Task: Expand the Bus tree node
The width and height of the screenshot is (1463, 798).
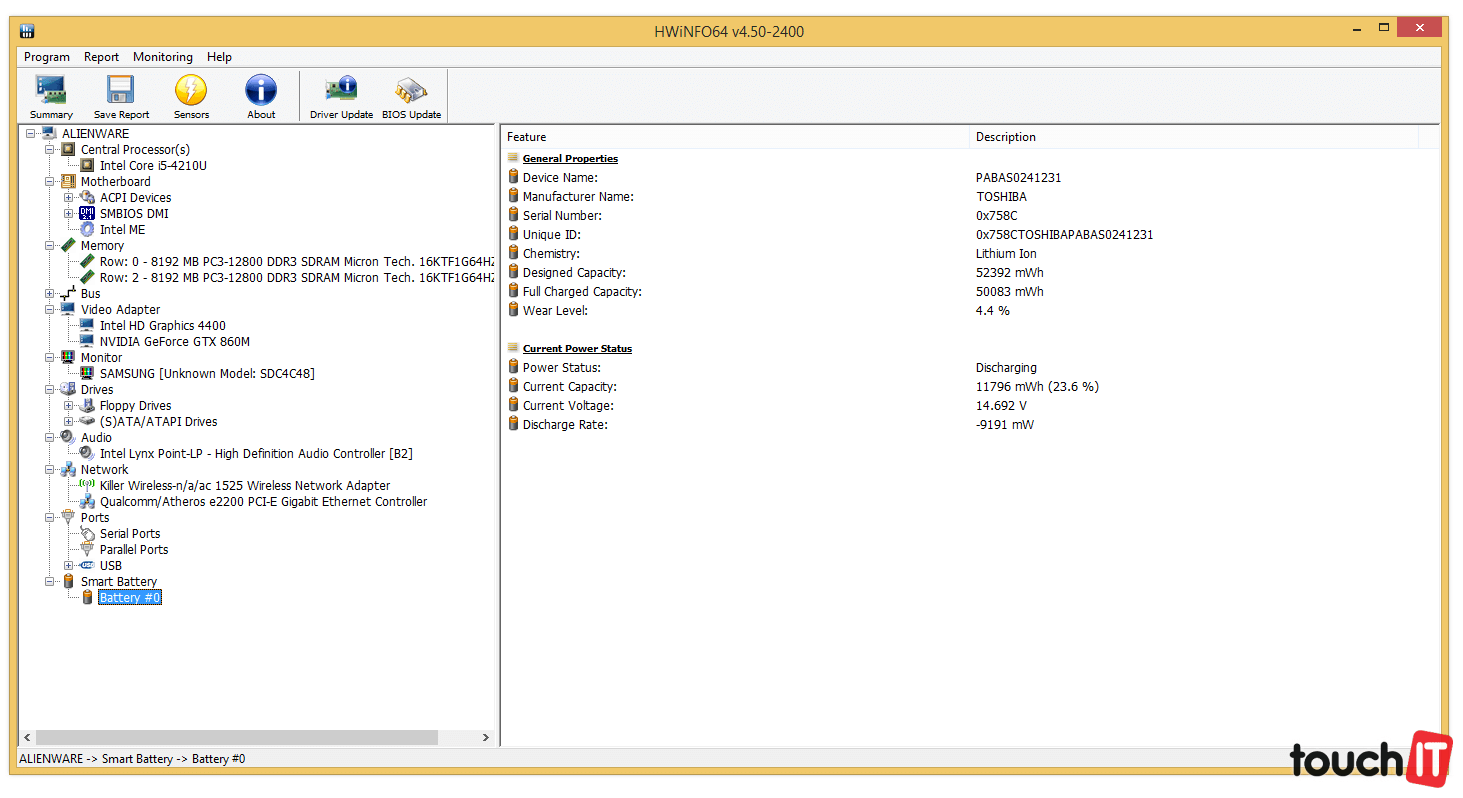Action: [50, 294]
